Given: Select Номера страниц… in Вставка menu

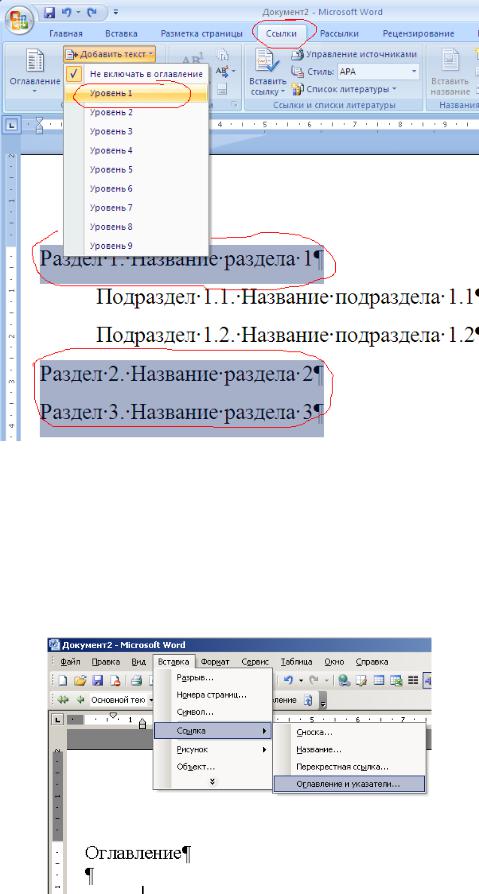Looking at the screenshot, I should [212, 695].
